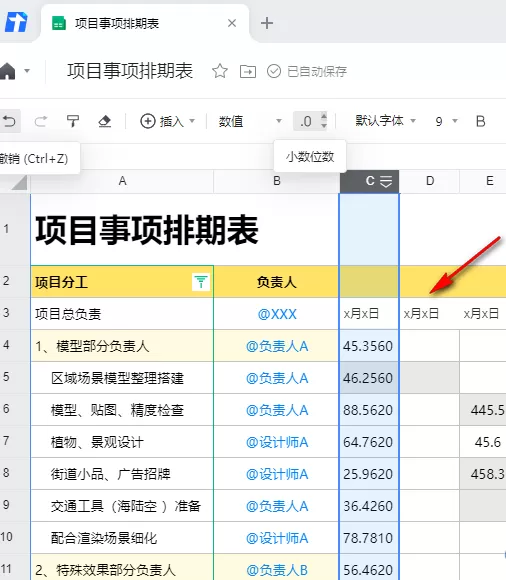Click the redo arrow icon
This screenshot has width=506, height=580.
tap(41, 121)
